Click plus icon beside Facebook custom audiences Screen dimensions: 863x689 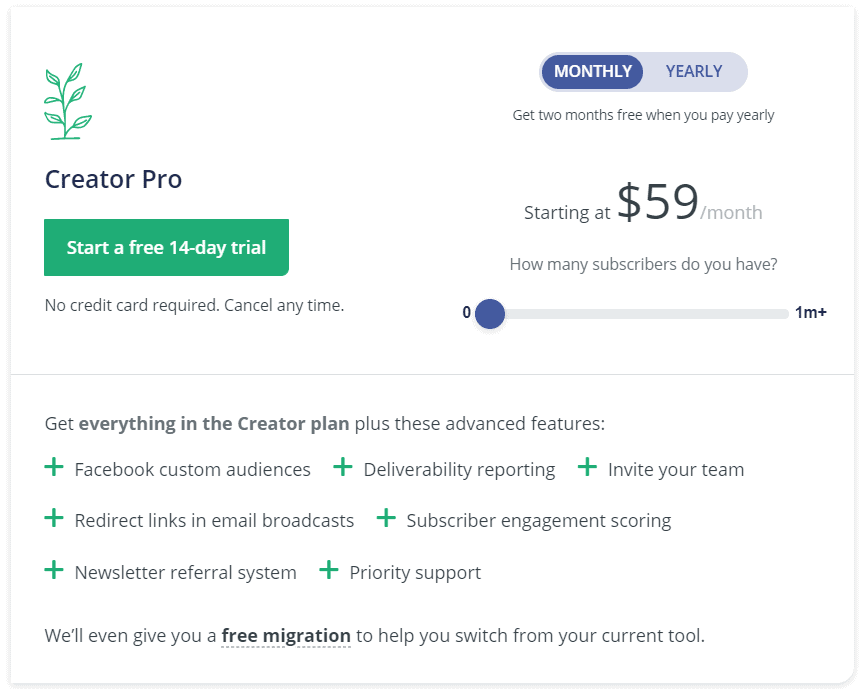pyautogui.click(x=54, y=467)
